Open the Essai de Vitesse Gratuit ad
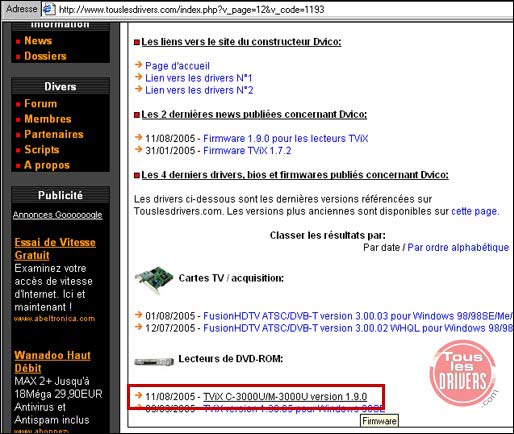This screenshot has width=514, height=434. coord(55,249)
